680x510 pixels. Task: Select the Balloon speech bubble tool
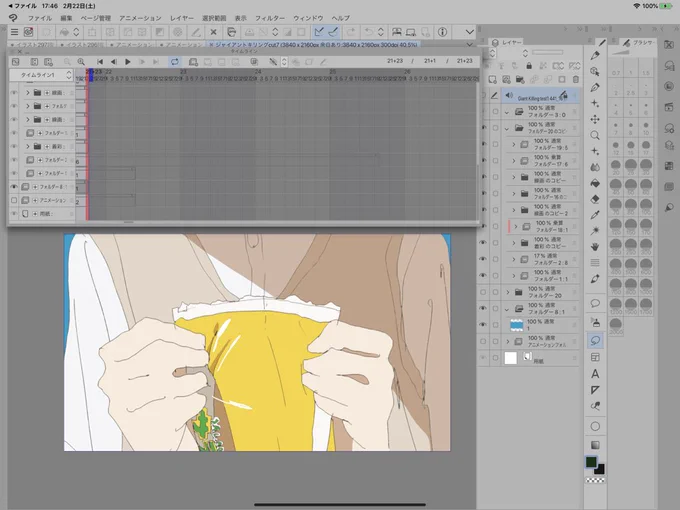pyautogui.click(x=595, y=303)
